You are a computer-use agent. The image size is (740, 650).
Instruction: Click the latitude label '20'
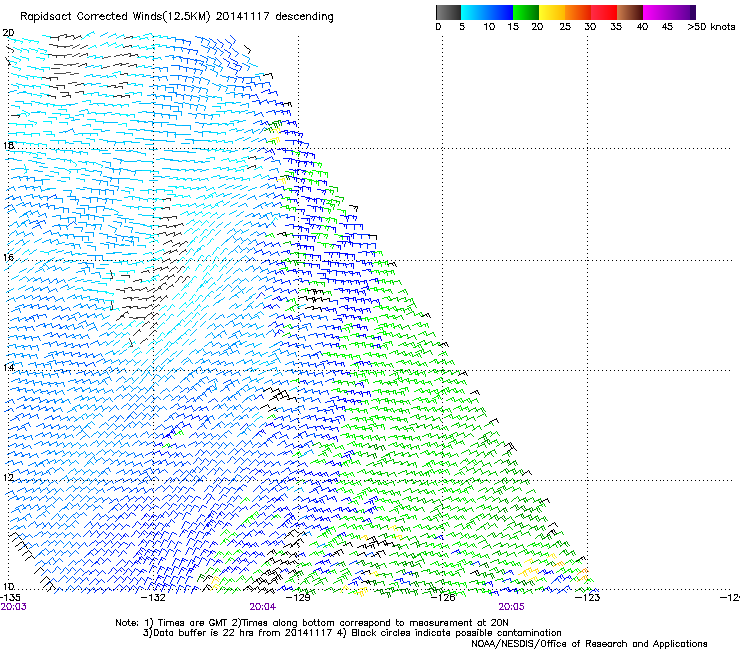pyautogui.click(x=8, y=33)
